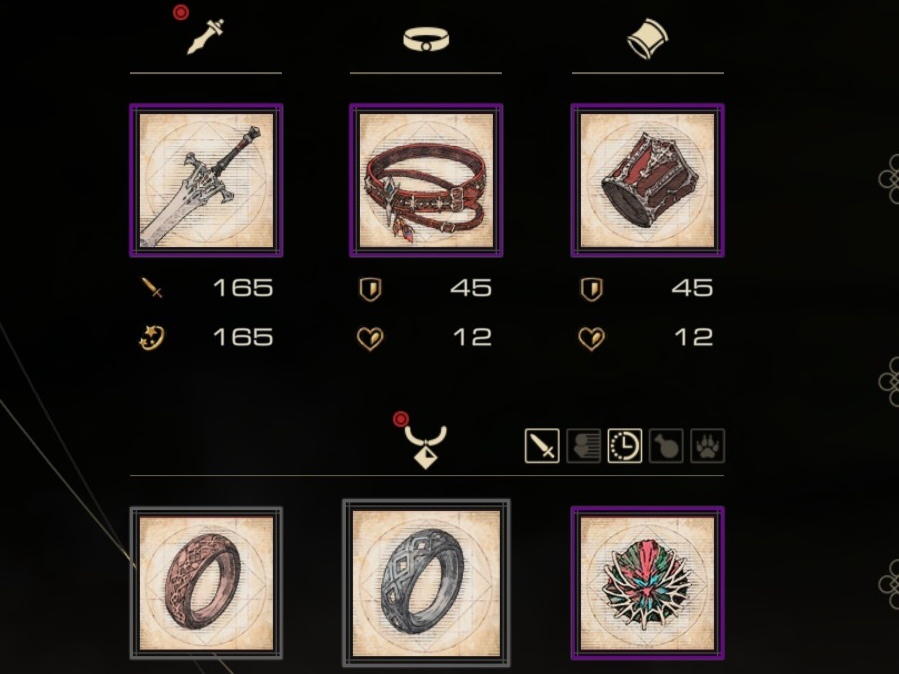899x674 pixels.
Task: Click the belt's heart HP icon
Action: tap(370, 339)
